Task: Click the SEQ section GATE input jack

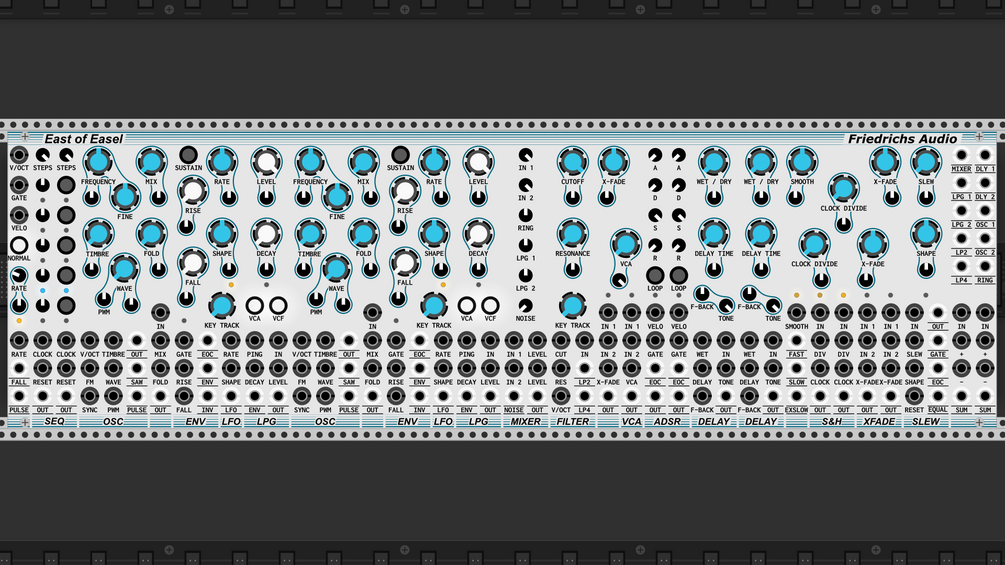Action: 19,185
